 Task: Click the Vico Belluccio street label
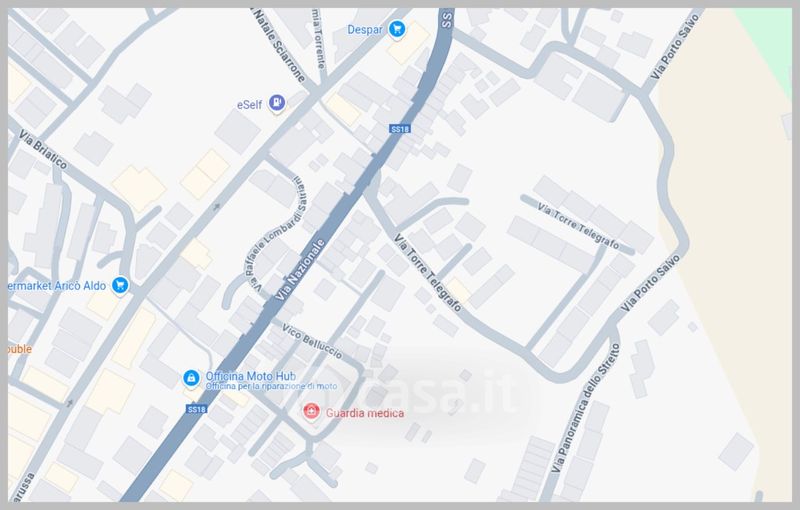(312, 341)
